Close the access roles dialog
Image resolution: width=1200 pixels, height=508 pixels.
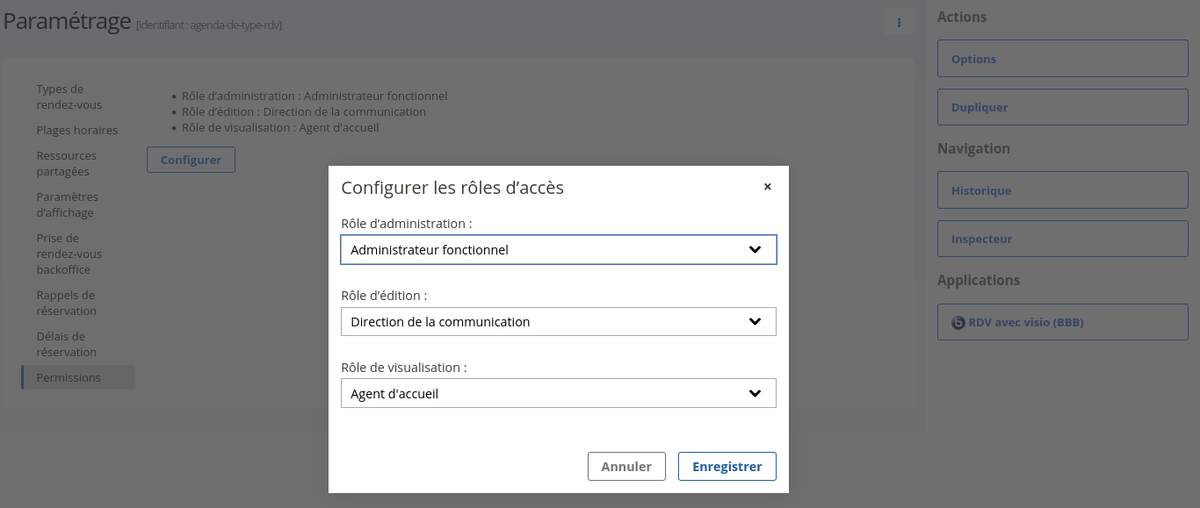767,187
